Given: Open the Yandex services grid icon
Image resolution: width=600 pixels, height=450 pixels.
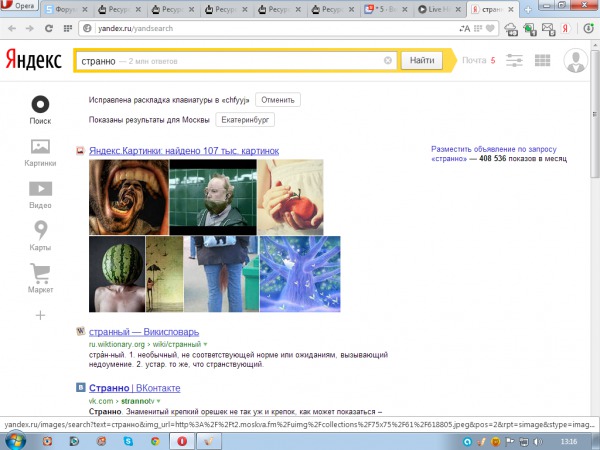Looking at the screenshot, I should pos(543,60).
